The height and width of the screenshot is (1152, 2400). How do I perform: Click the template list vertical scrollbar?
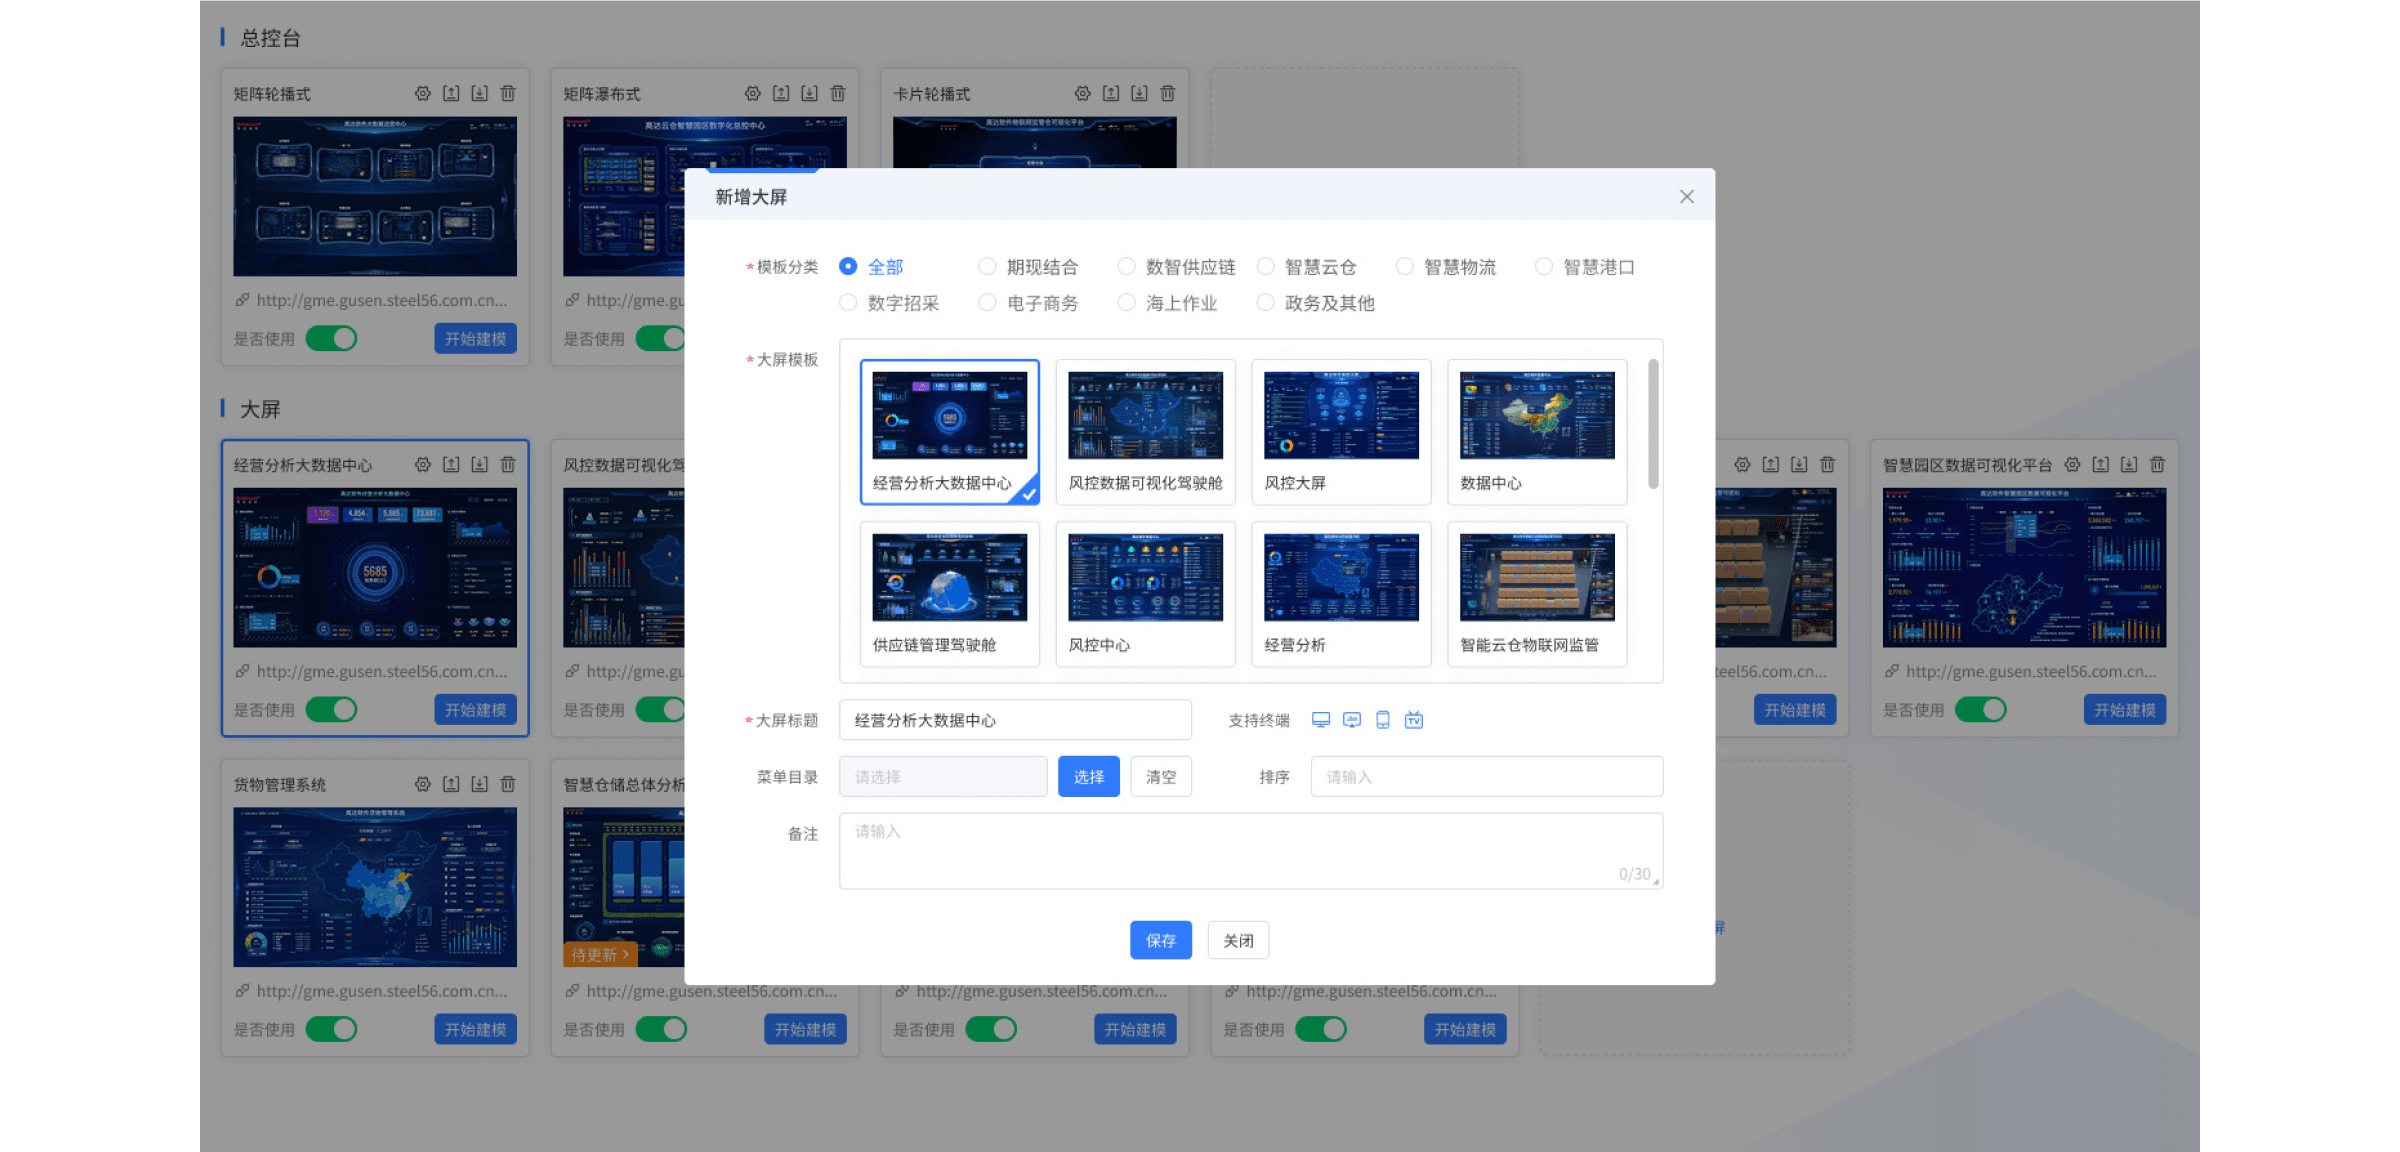[1653, 425]
